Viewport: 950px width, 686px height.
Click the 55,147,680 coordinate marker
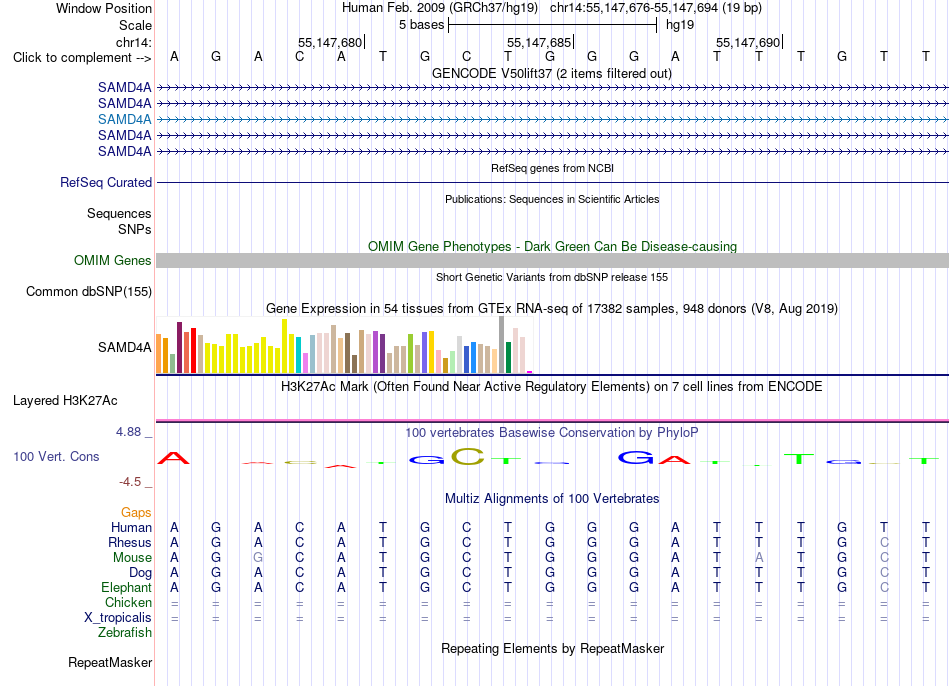(331, 42)
